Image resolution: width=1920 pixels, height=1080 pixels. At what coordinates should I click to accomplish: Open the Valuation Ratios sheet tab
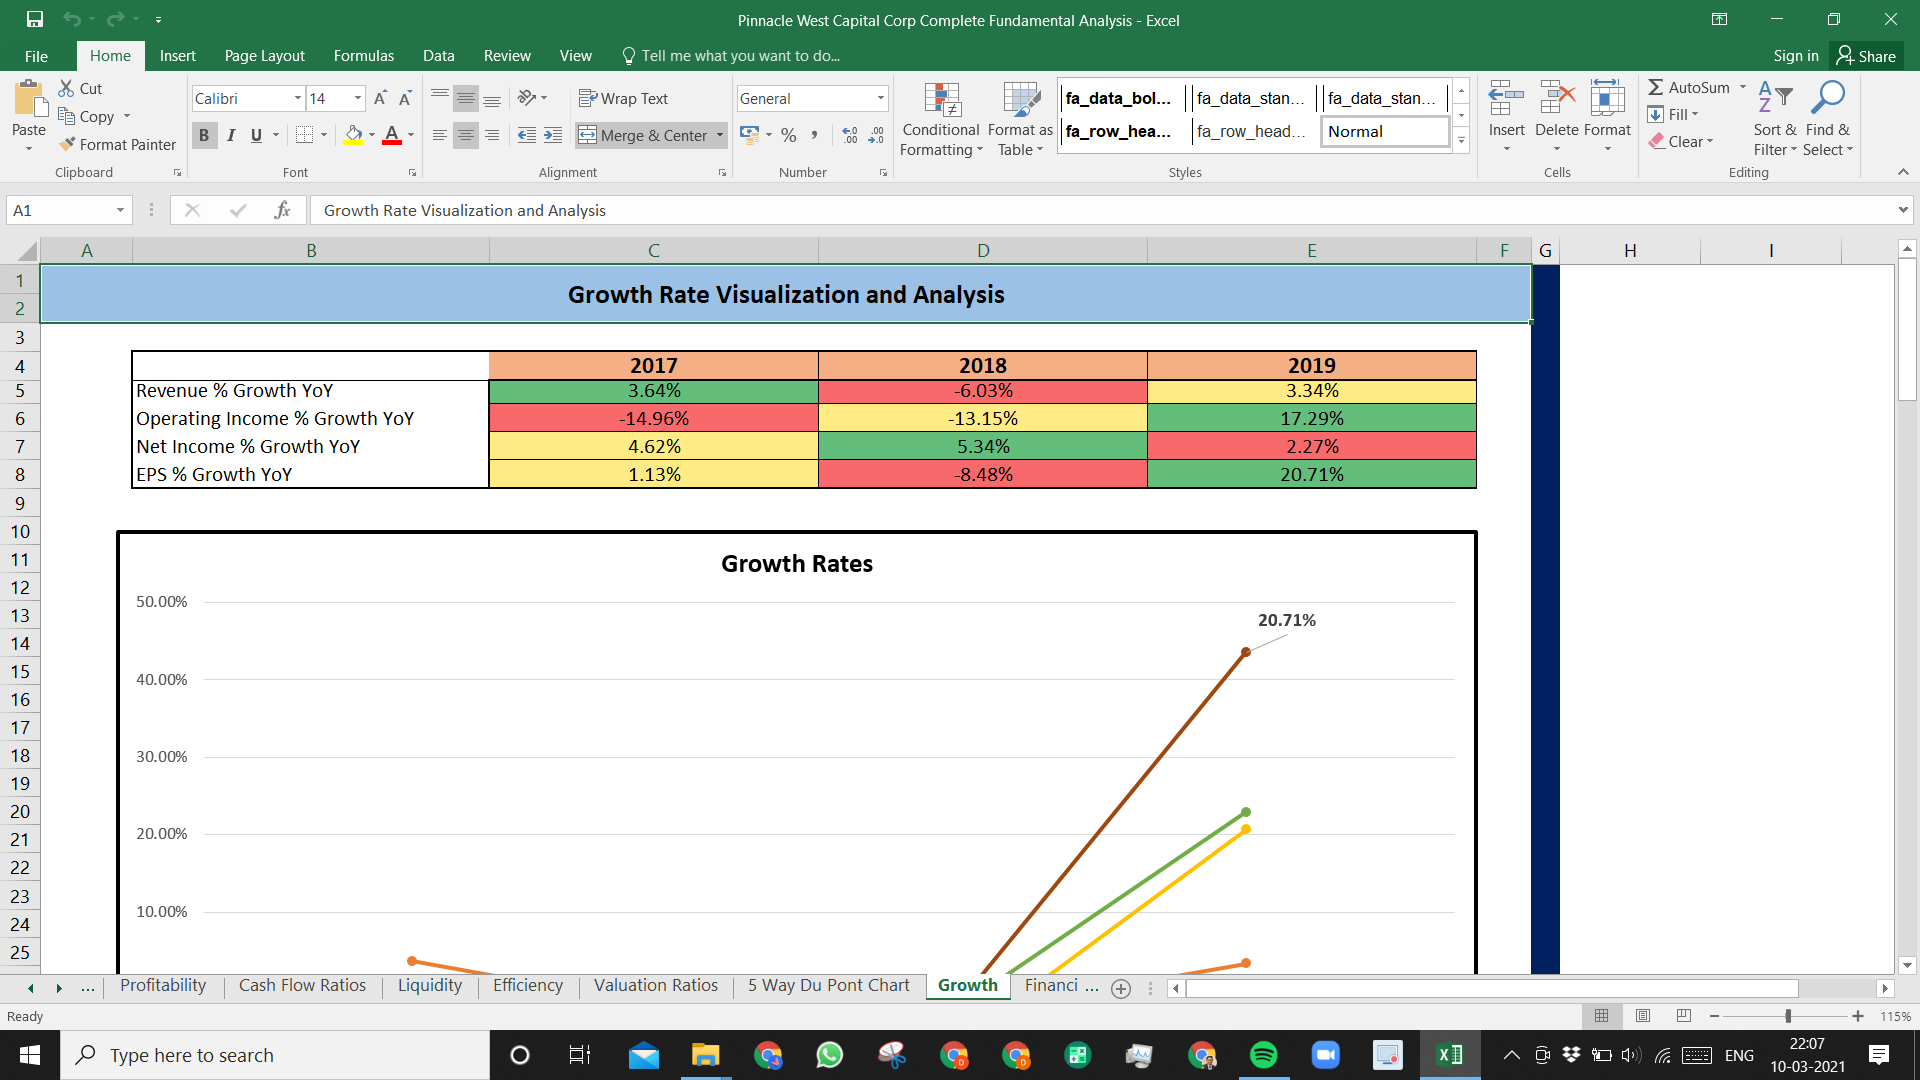pyautogui.click(x=656, y=985)
